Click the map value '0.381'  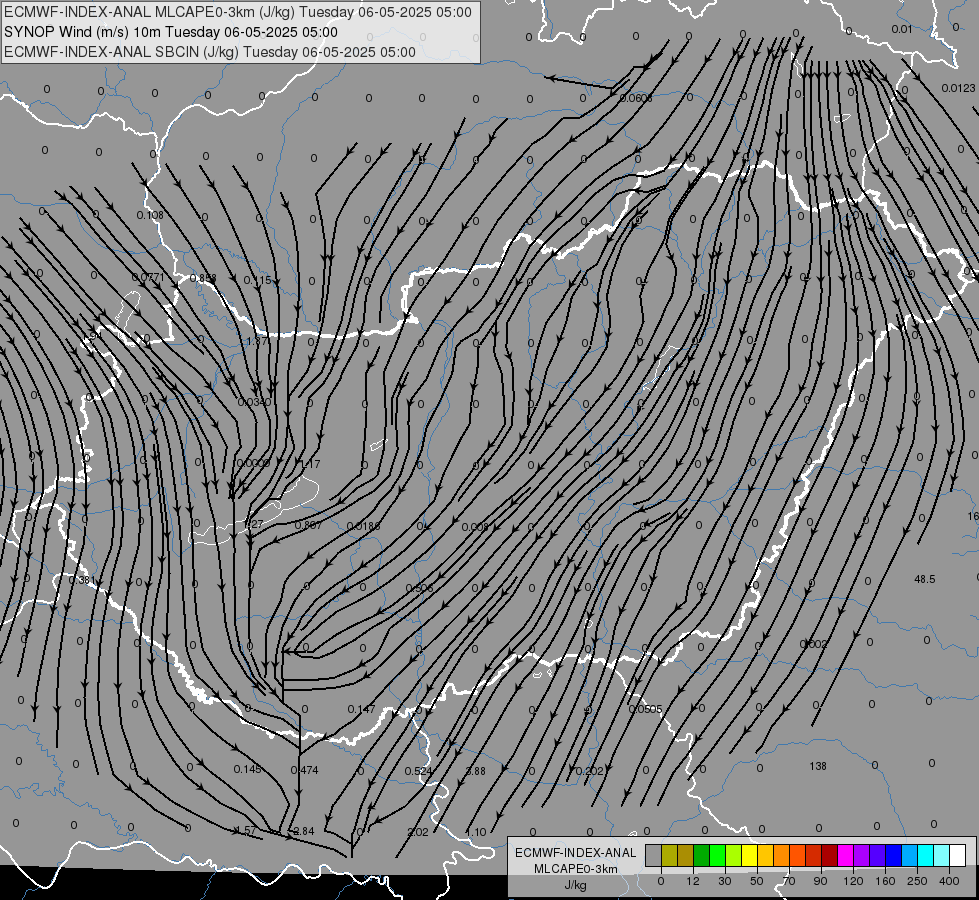click(x=81, y=580)
